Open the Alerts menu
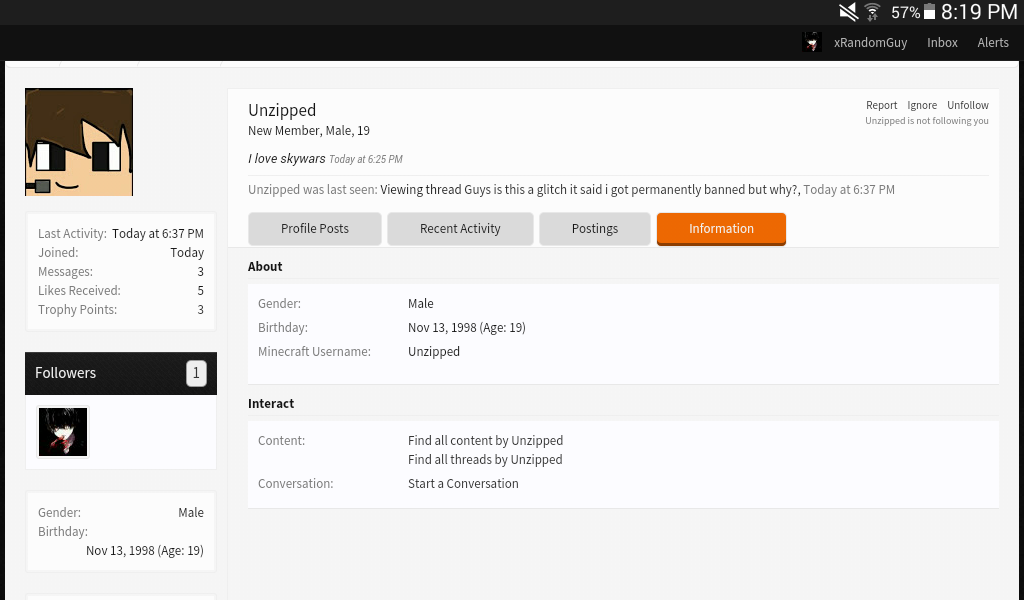Viewport: 1024px width, 600px height. click(993, 42)
